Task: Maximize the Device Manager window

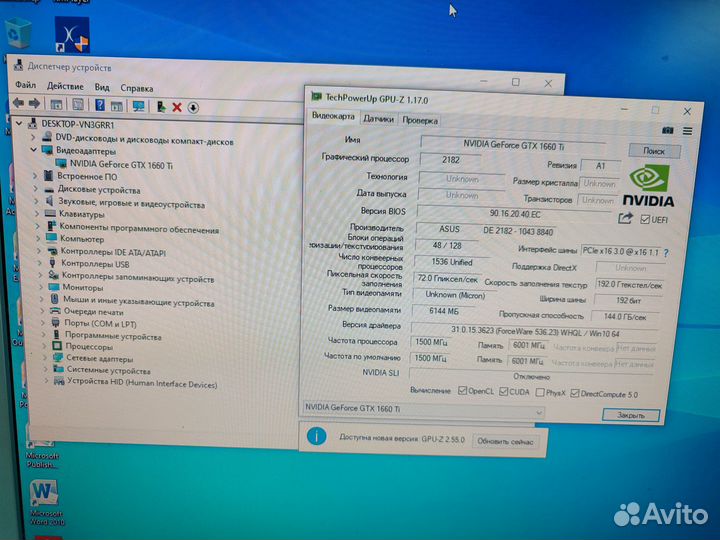Action: (516, 82)
